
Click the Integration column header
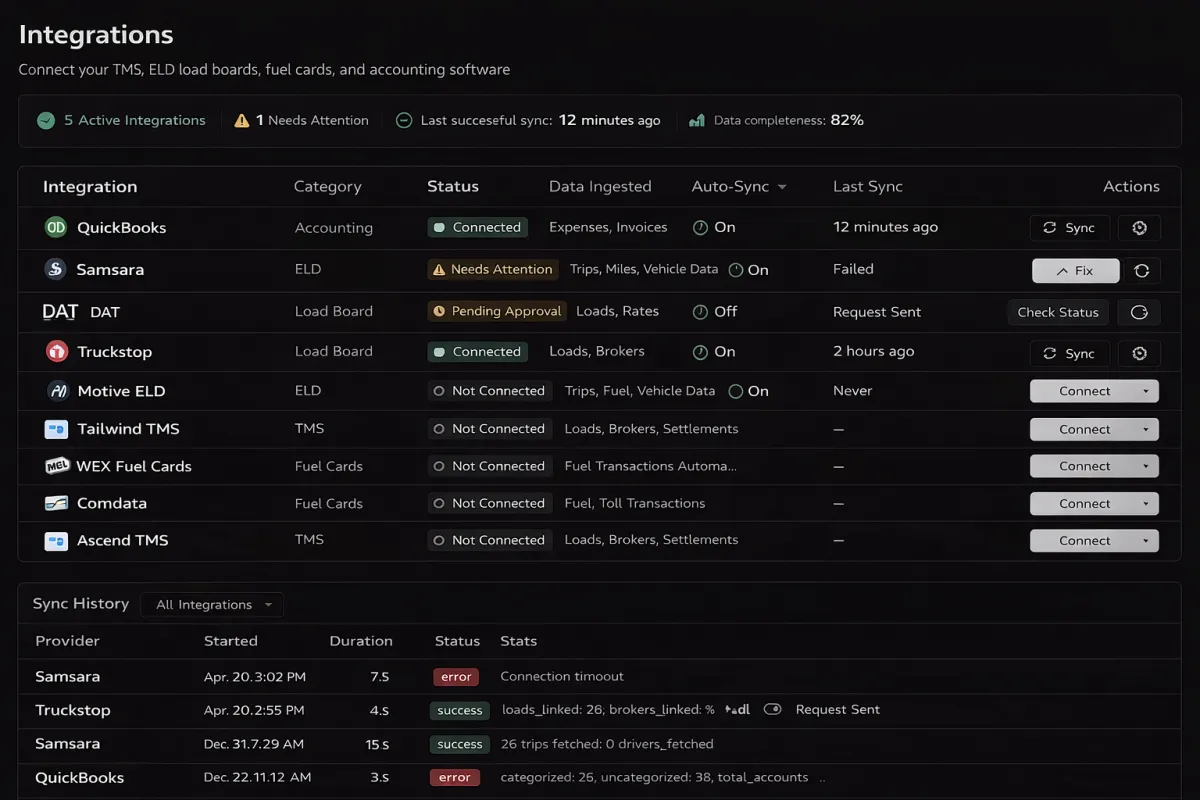pos(90,187)
